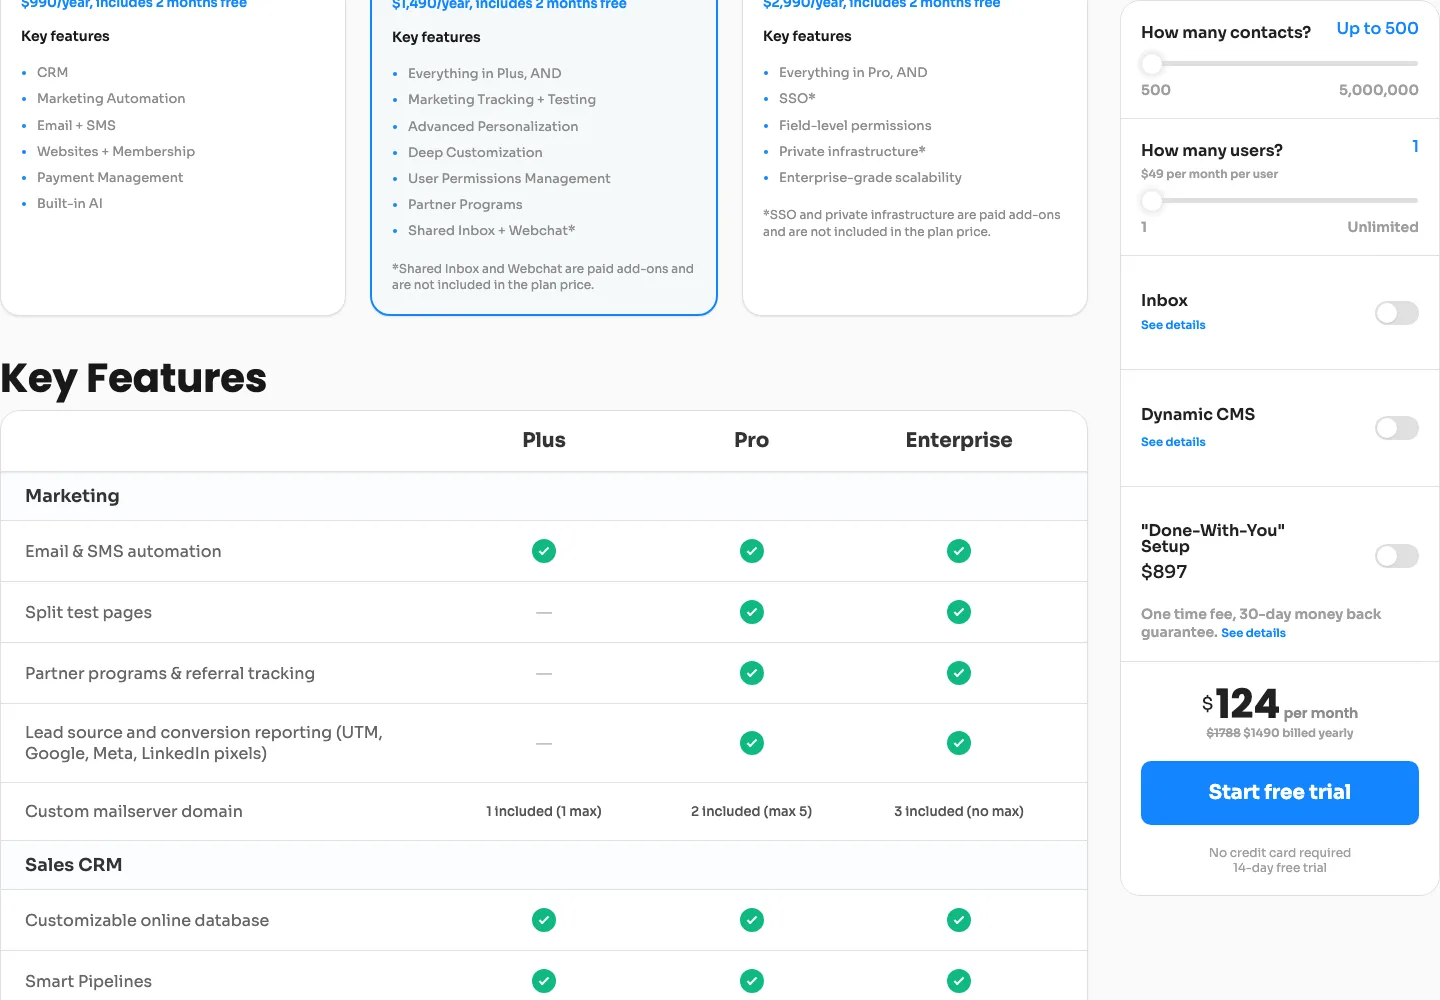Click "Shared Inbox + Webchat*" feature item
Screen dimensions: 1440x1000
[x=492, y=230]
